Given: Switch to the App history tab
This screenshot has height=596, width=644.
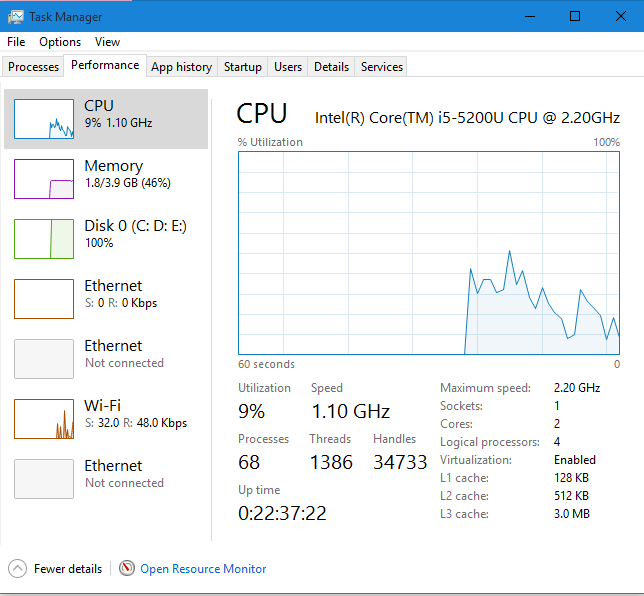Looking at the screenshot, I should 182,67.
